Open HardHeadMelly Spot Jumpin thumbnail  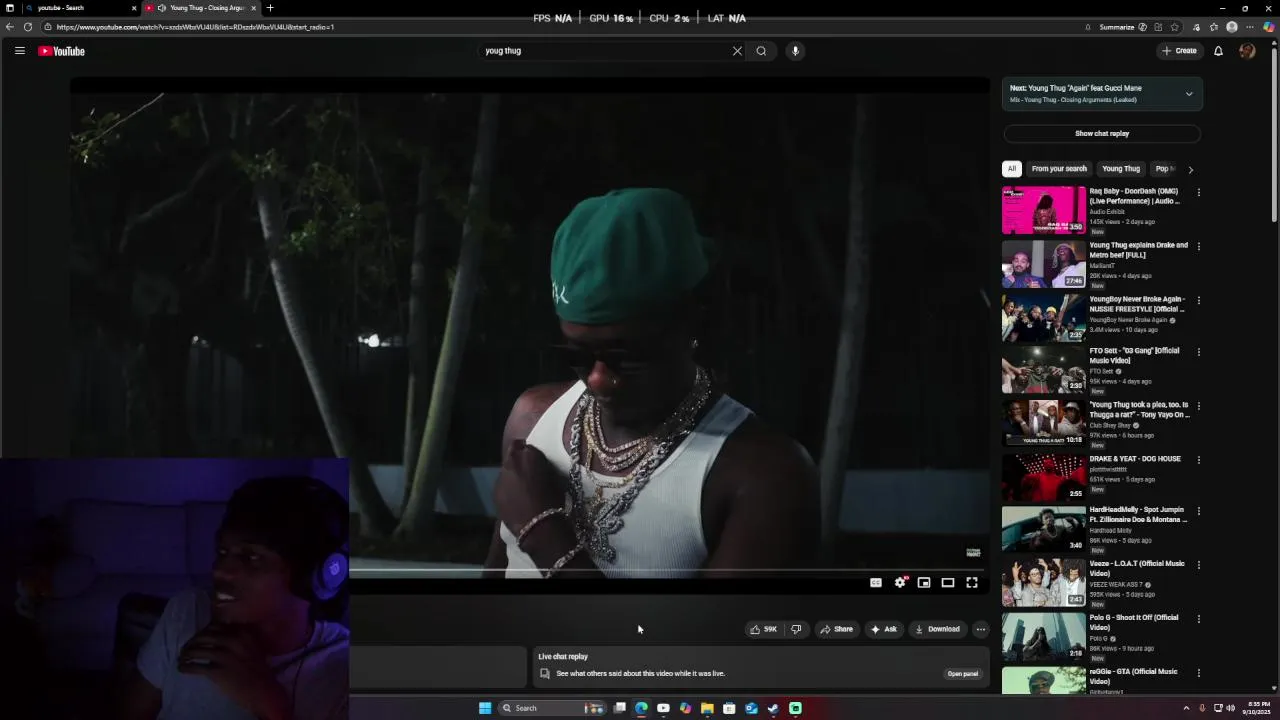1043,528
